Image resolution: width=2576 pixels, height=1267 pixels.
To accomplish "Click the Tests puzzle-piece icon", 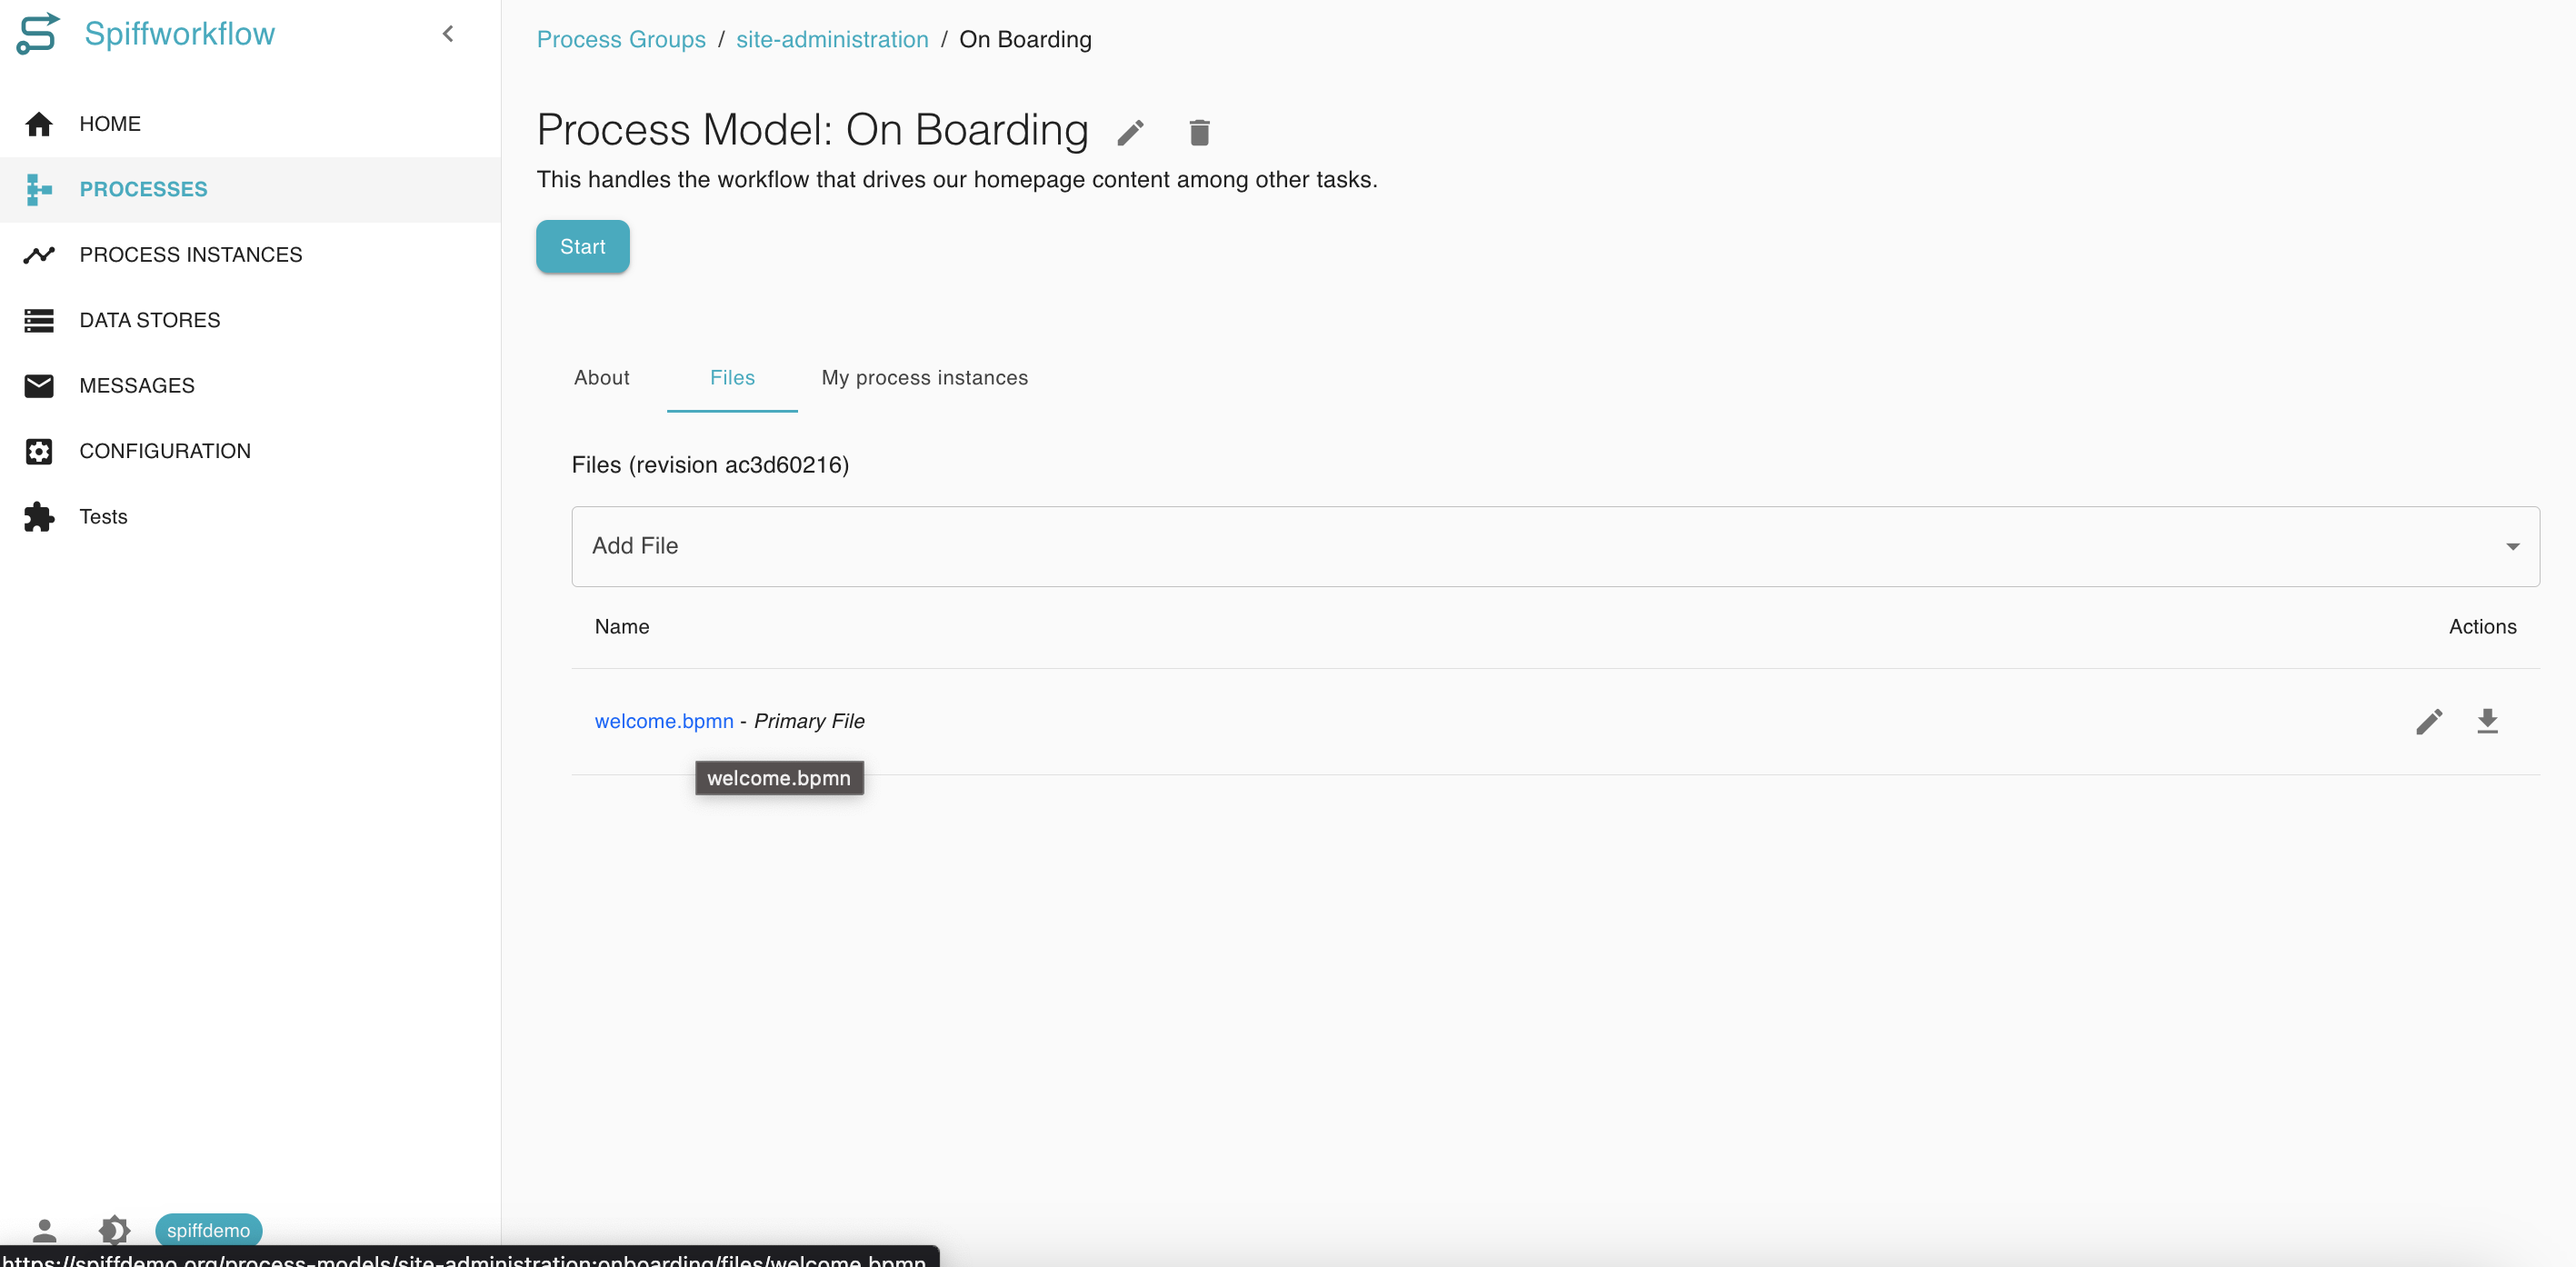I will coord(39,517).
